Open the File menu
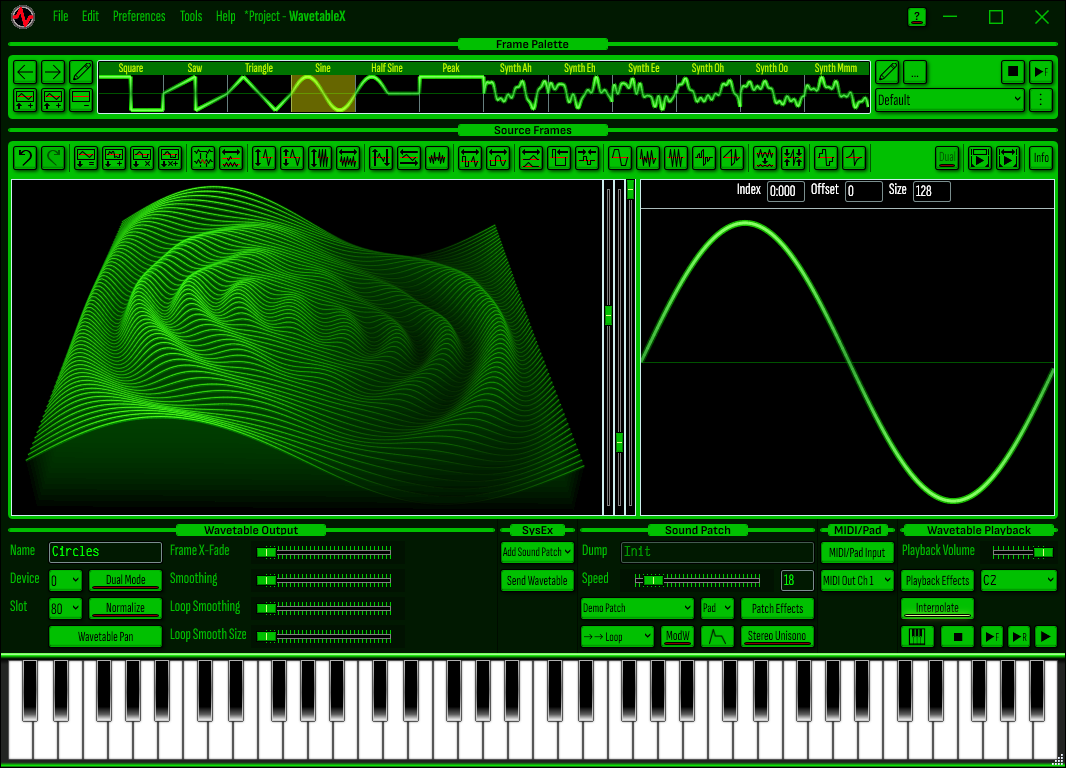1066x768 pixels. click(x=61, y=16)
